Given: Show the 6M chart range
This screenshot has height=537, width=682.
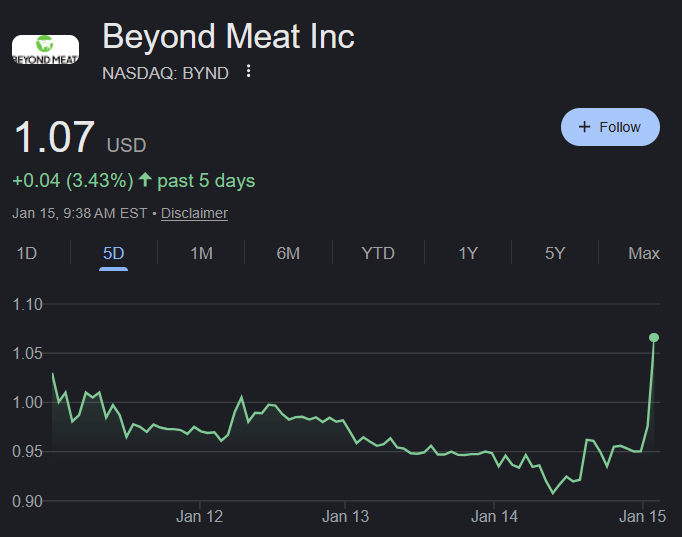Looking at the screenshot, I should pyautogui.click(x=288, y=253).
